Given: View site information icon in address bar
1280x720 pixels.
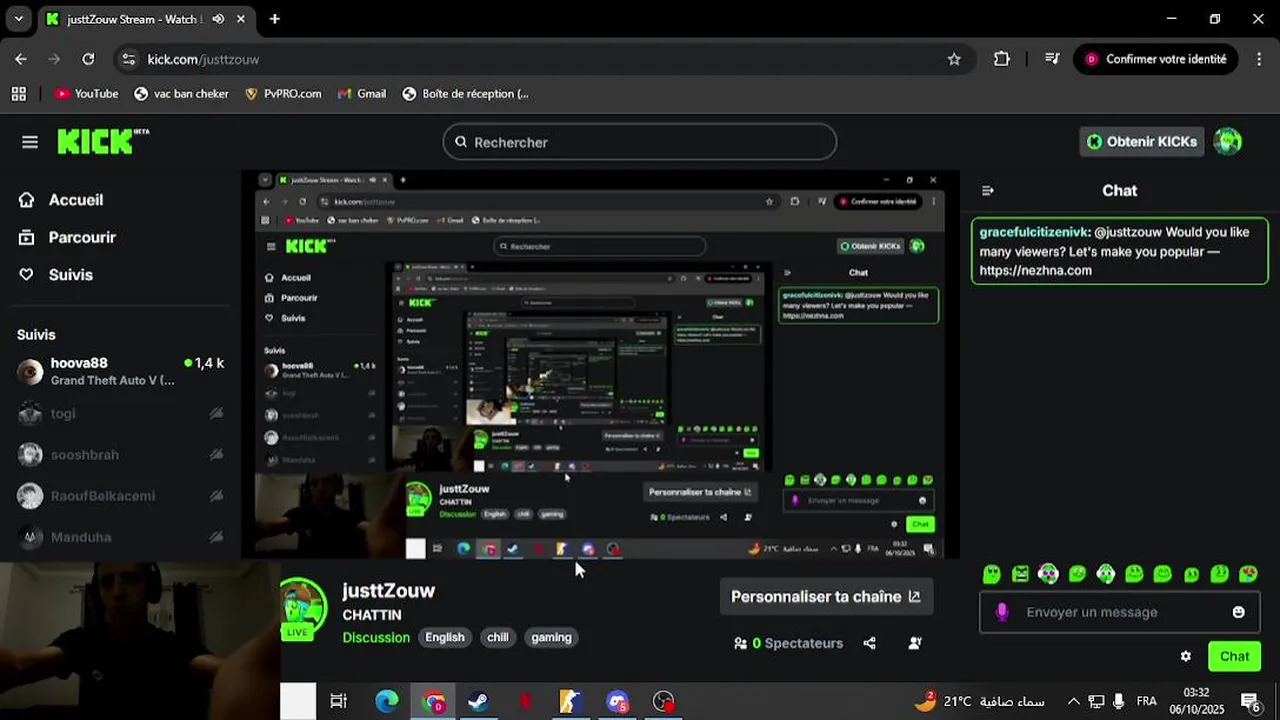Looking at the screenshot, I should tap(128, 59).
